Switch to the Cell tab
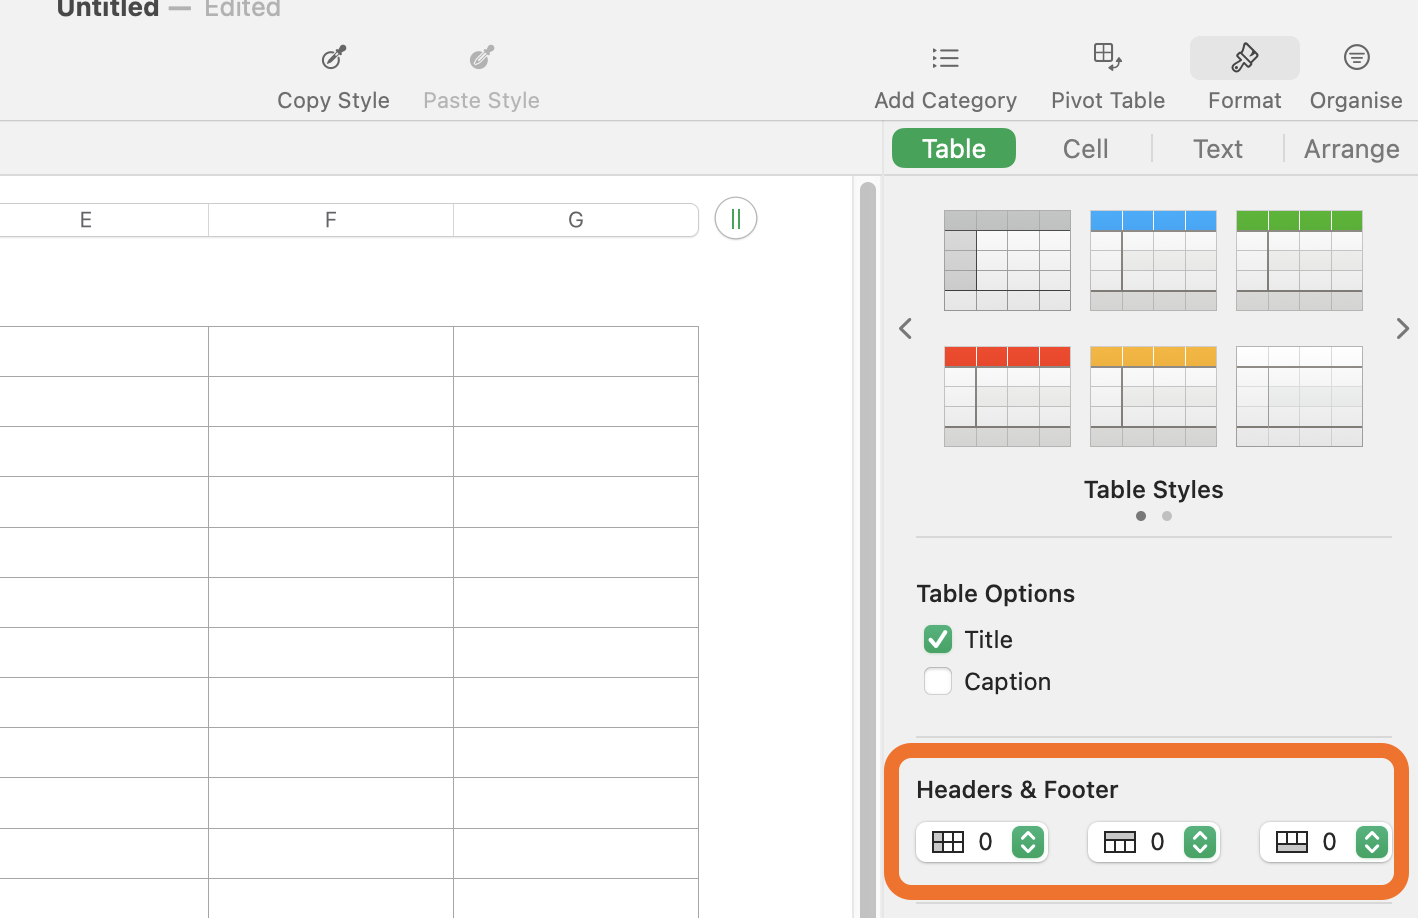1418x918 pixels. pos(1085,149)
